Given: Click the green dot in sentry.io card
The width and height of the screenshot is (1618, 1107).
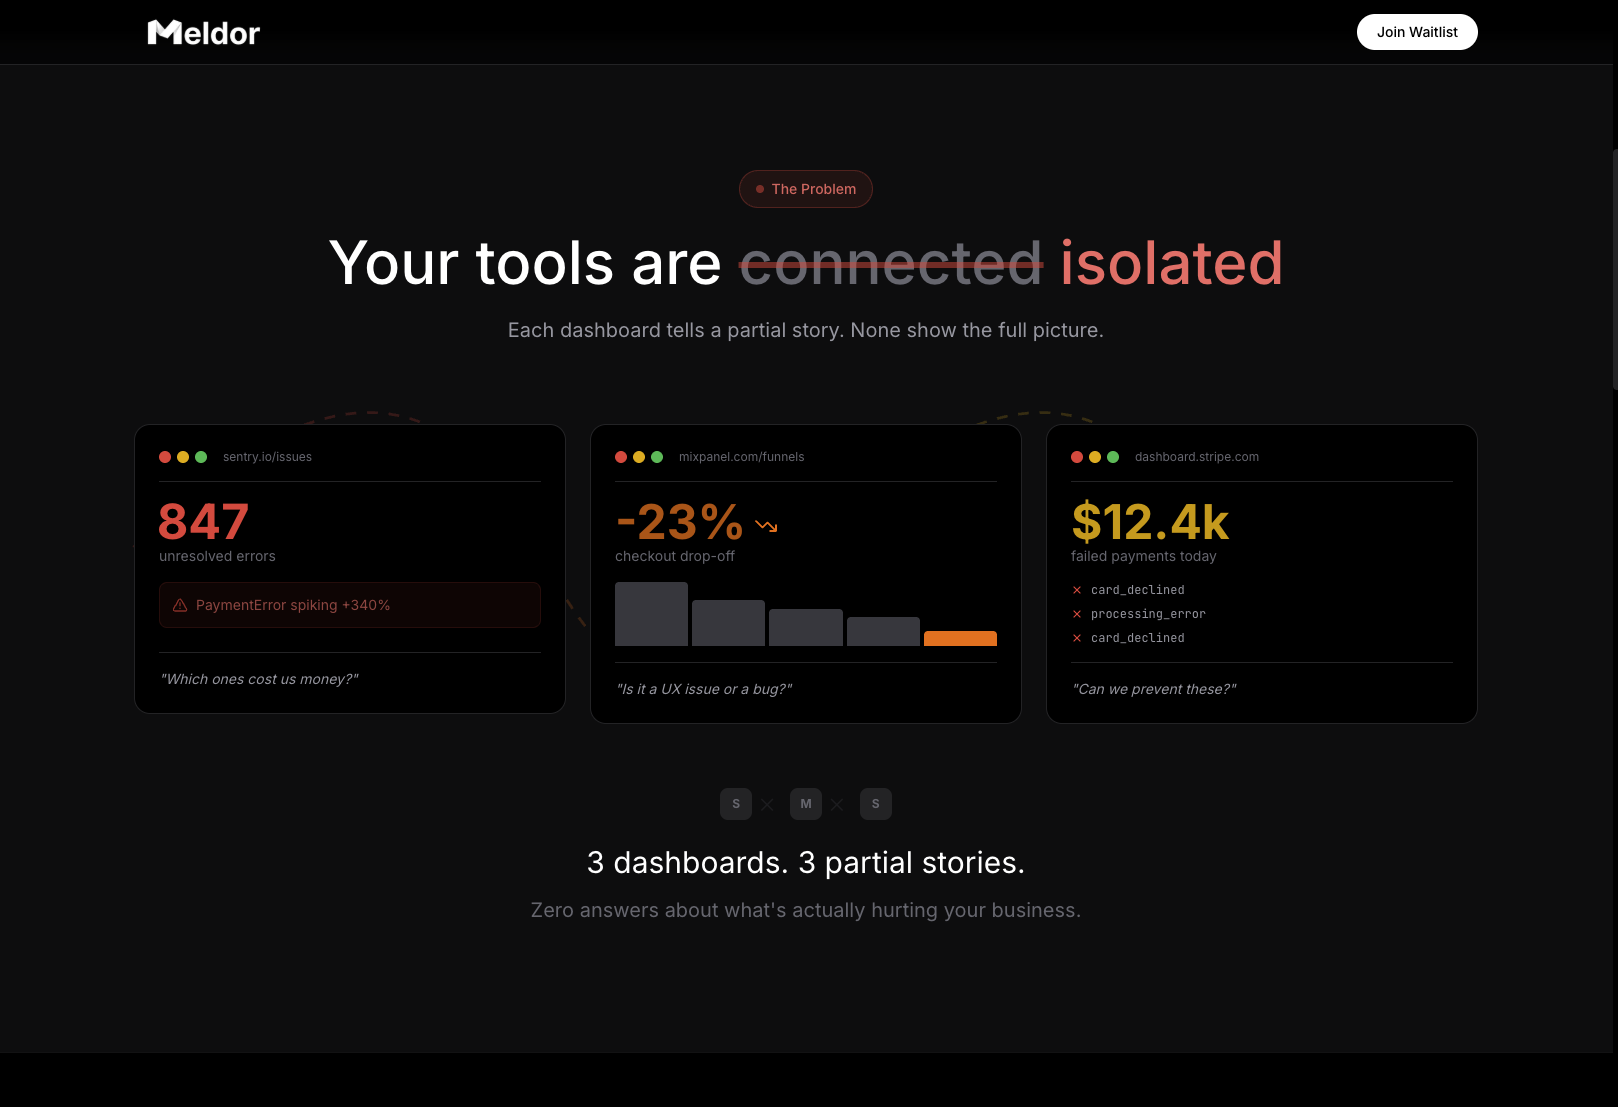Looking at the screenshot, I should click(x=201, y=457).
